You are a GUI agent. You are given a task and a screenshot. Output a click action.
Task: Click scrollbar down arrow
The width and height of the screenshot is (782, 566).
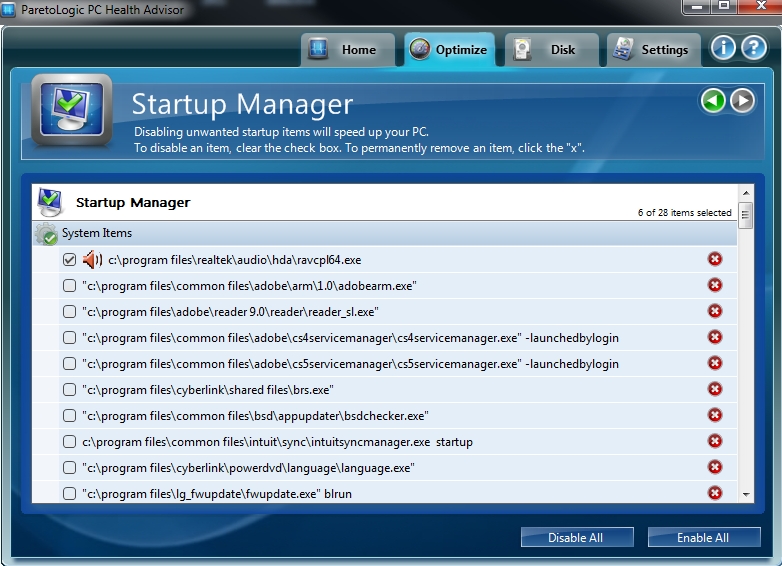pyautogui.click(x=746, y=494)
